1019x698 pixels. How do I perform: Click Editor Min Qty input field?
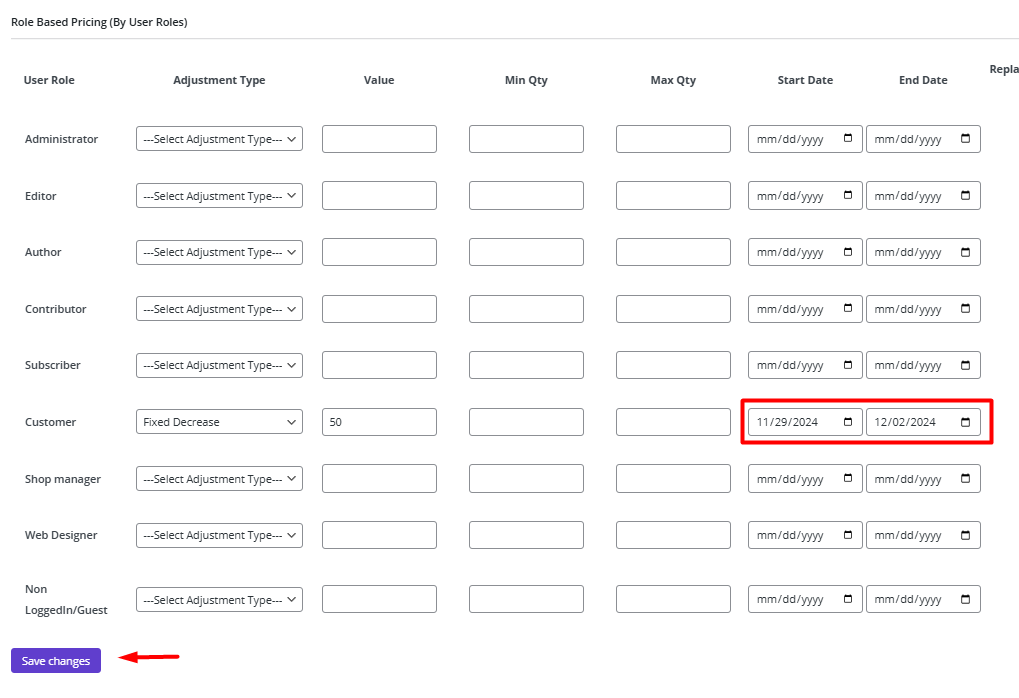tap(526, 196)
